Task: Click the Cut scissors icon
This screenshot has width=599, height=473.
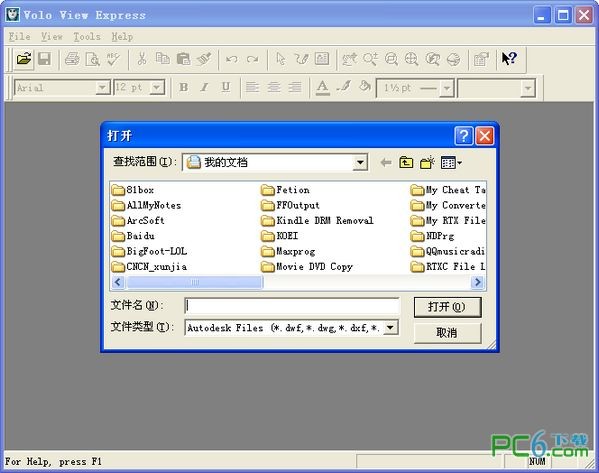Action: pos(142,59)
